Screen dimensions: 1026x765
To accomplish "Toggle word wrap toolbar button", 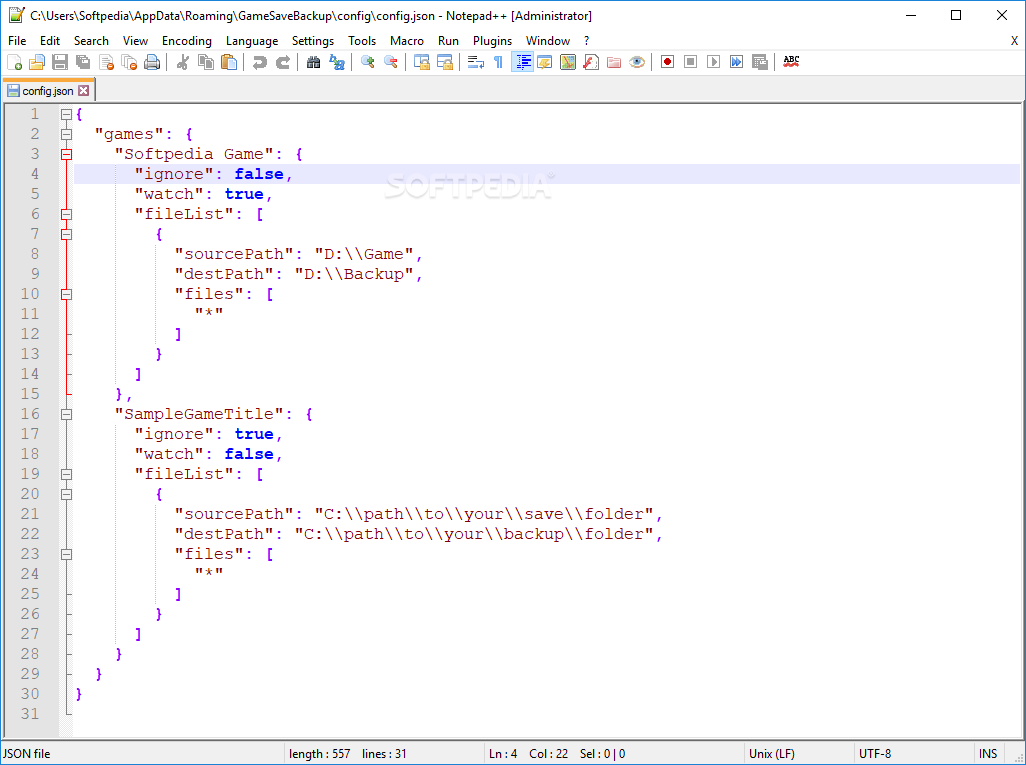I will [x=476, y=62].
